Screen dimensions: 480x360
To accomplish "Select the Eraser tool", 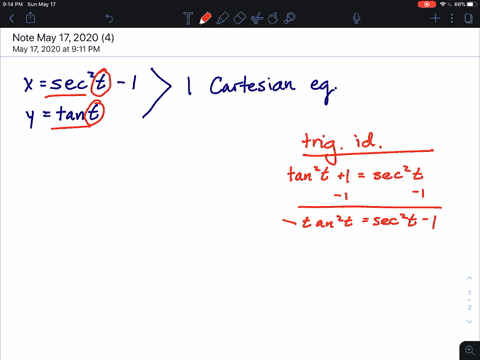I will 239,18.
